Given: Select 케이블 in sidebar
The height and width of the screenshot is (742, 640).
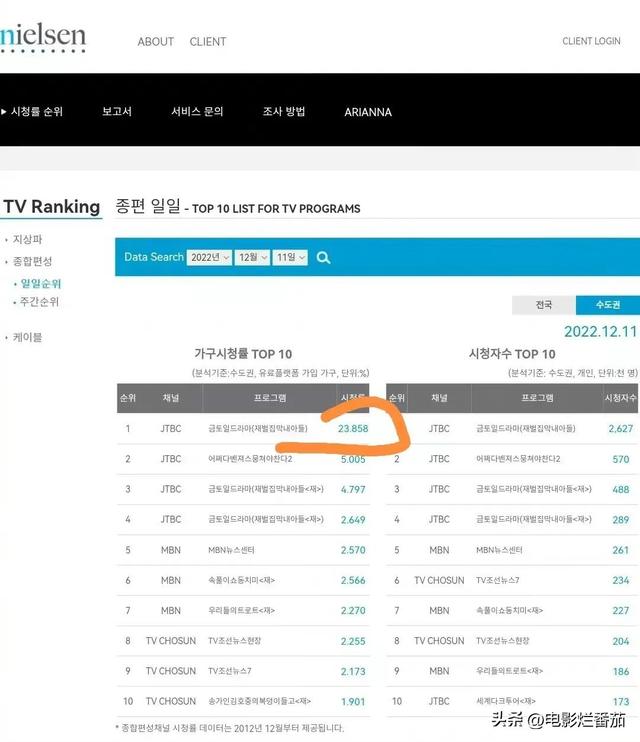Looking at the screenshot, I should tap(27, 337).
